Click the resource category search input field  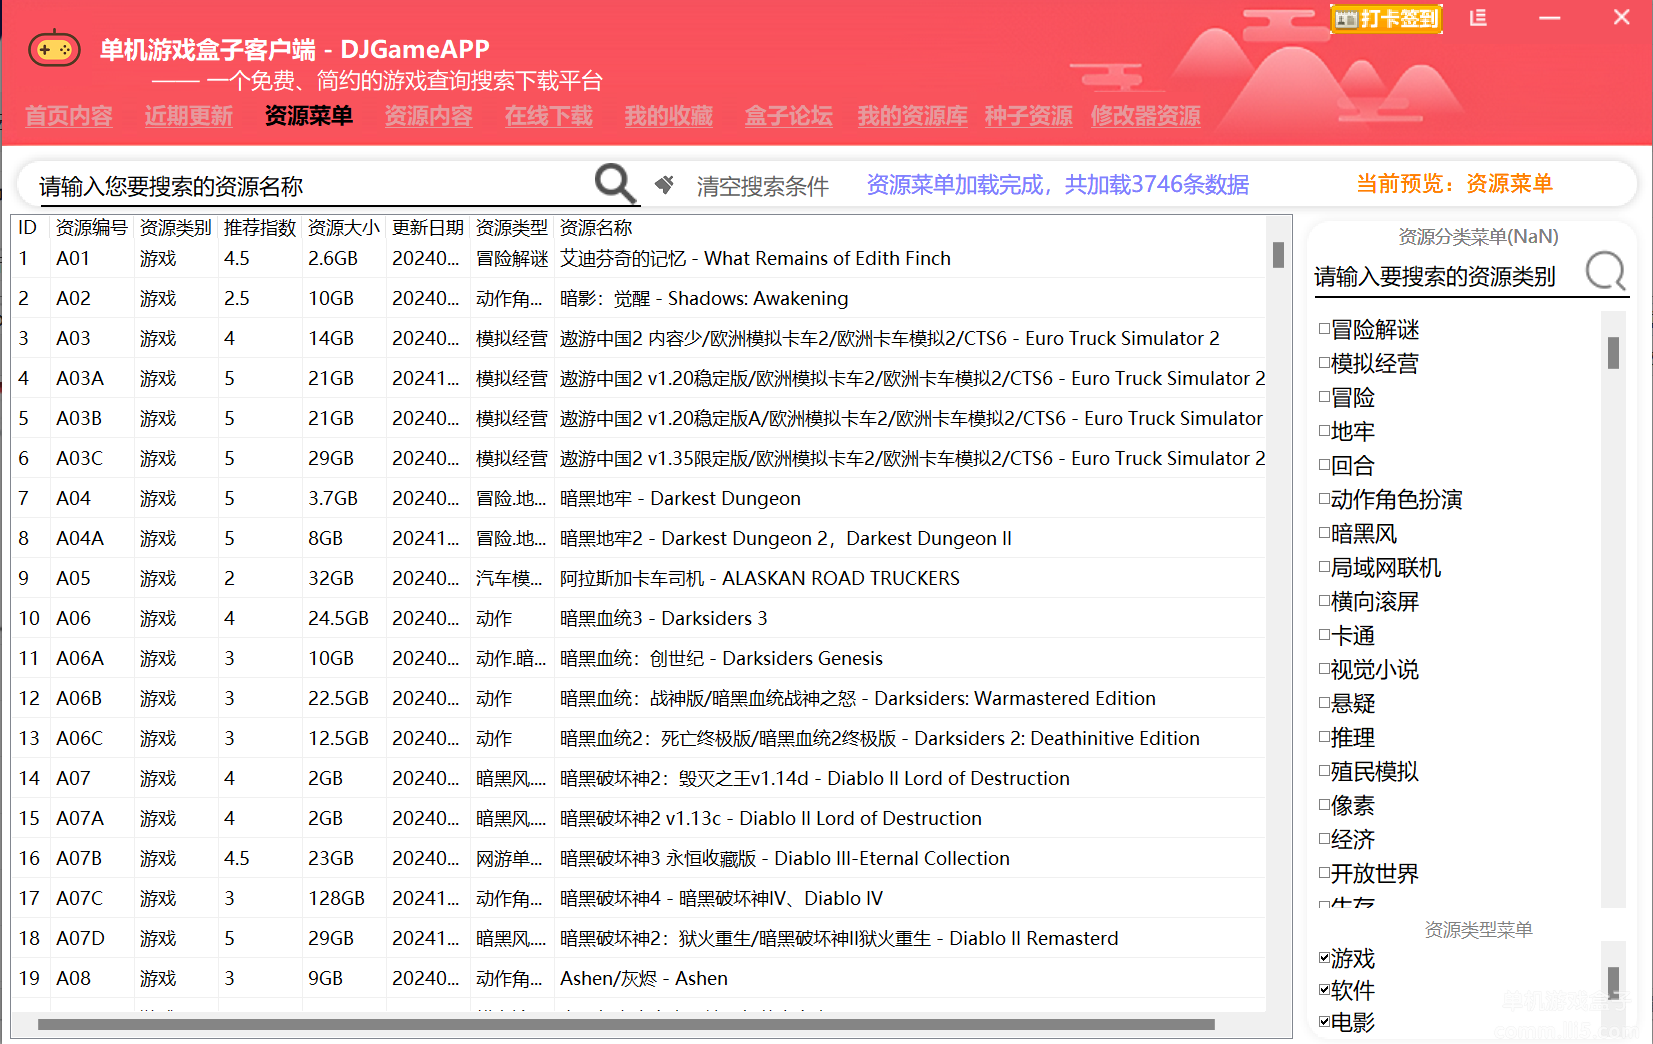click(1446, 277)
